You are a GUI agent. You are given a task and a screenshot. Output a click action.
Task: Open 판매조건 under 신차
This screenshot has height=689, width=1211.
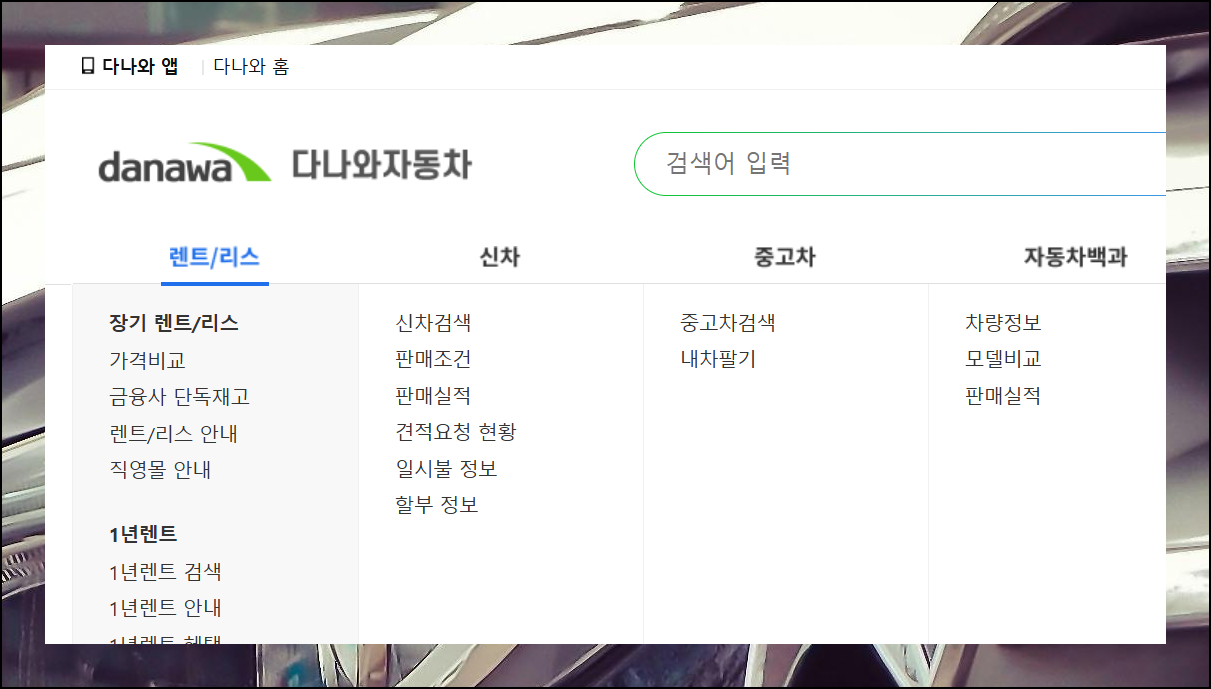(x=433, y=359)
